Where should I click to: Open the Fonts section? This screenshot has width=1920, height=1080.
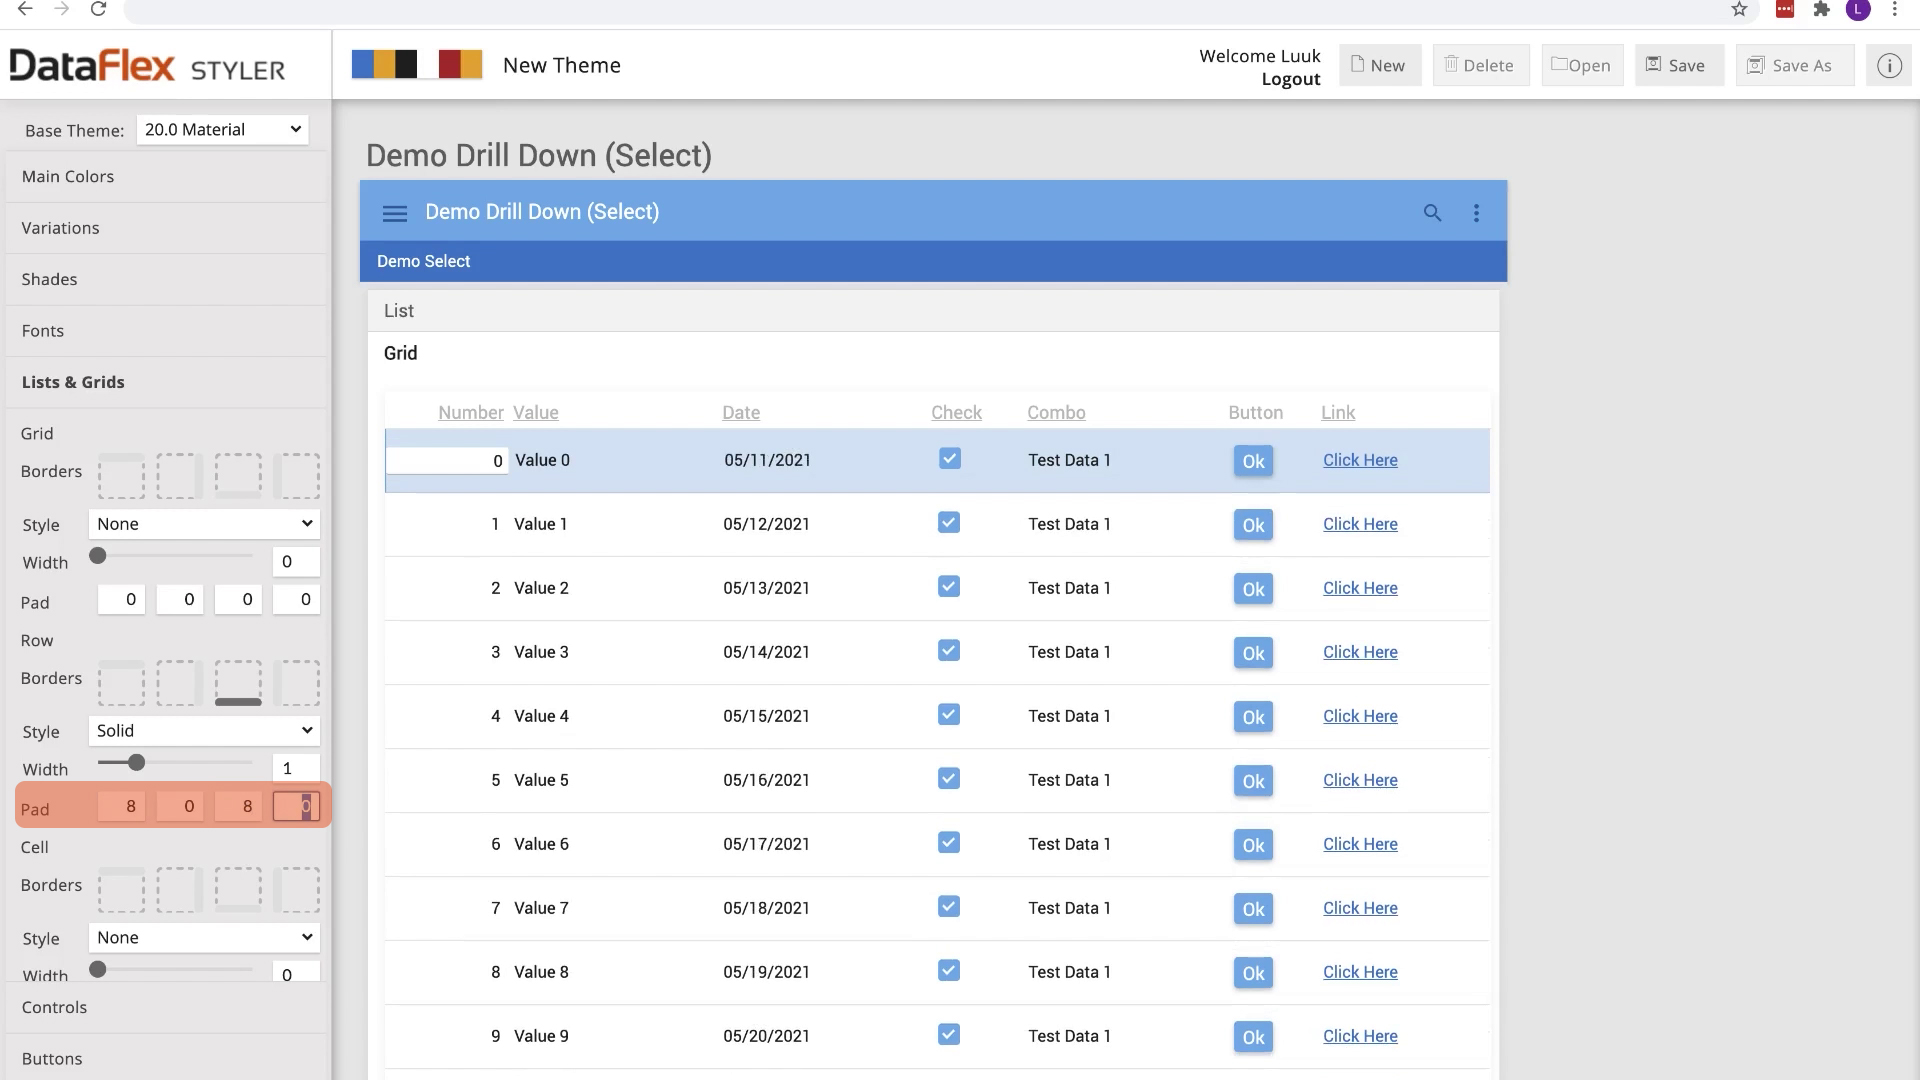pos(43,331)
